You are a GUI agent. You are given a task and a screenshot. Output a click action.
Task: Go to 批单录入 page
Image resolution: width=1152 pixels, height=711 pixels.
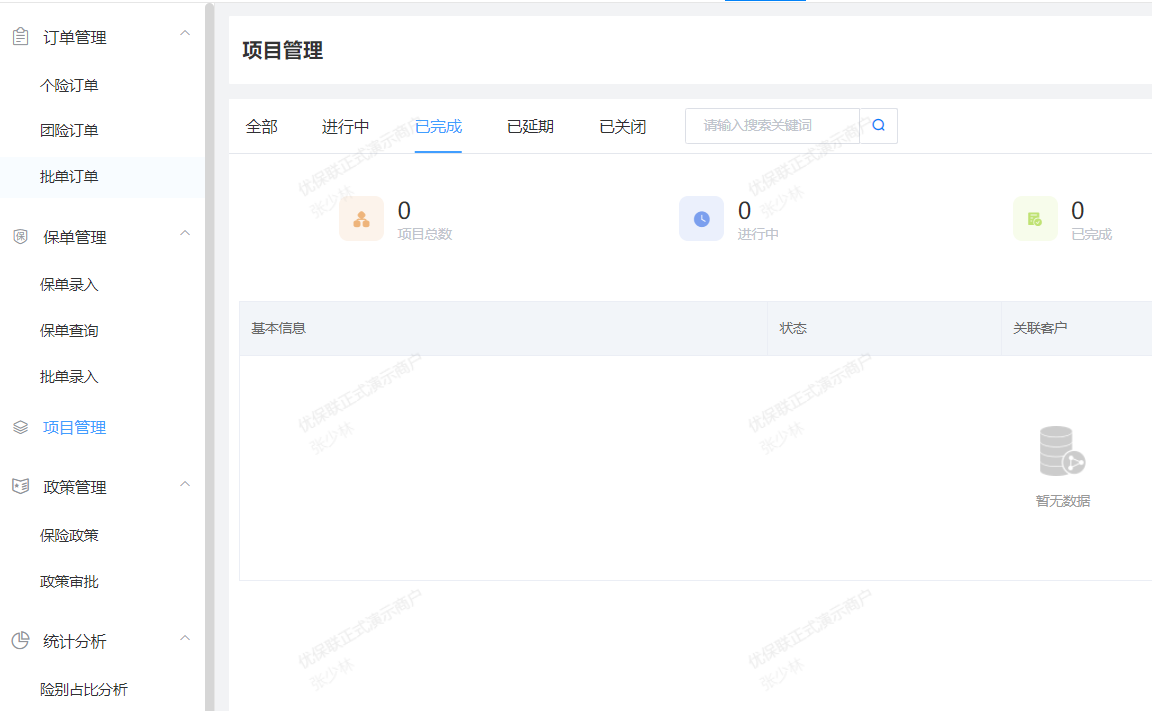pos(69,377)
